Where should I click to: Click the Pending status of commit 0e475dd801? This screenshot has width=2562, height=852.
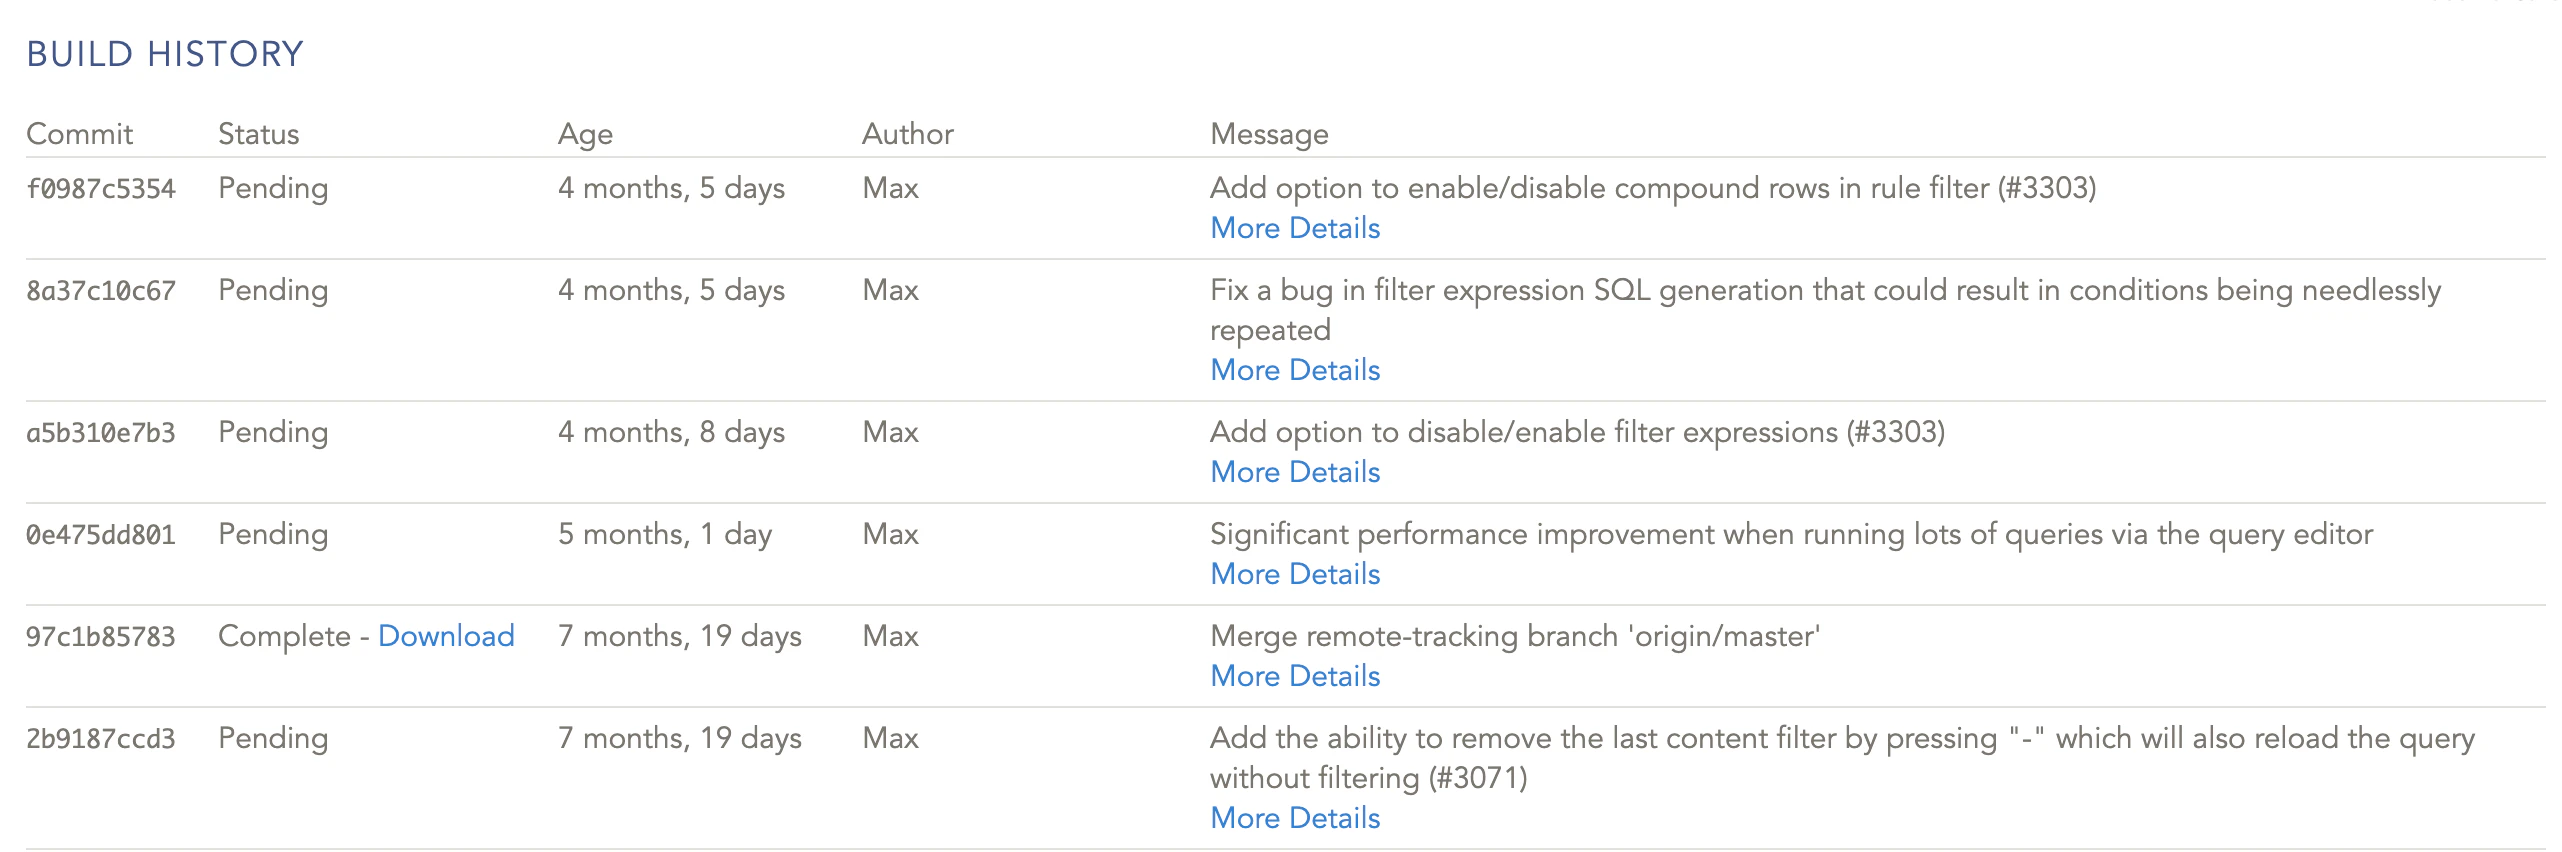273,534
